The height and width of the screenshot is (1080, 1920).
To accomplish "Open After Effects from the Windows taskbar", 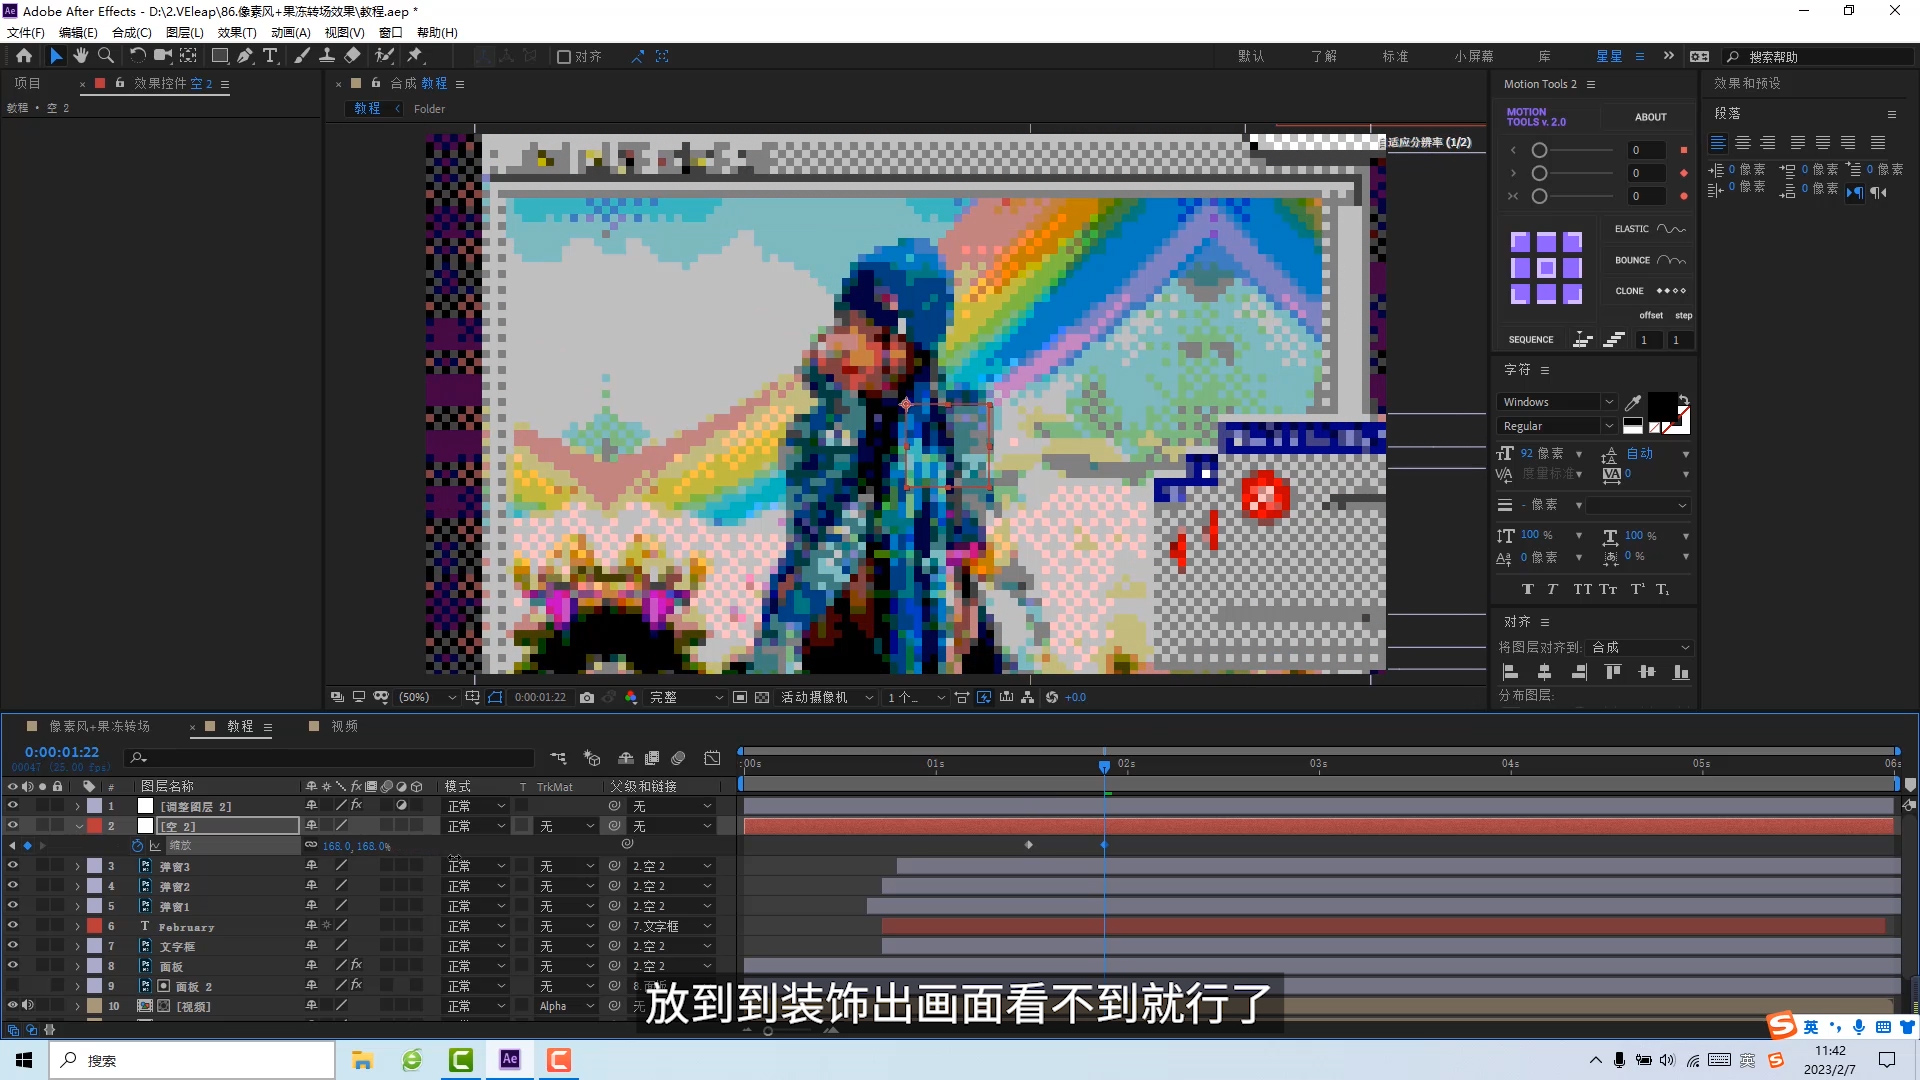I will click(x=510, y=1059).
